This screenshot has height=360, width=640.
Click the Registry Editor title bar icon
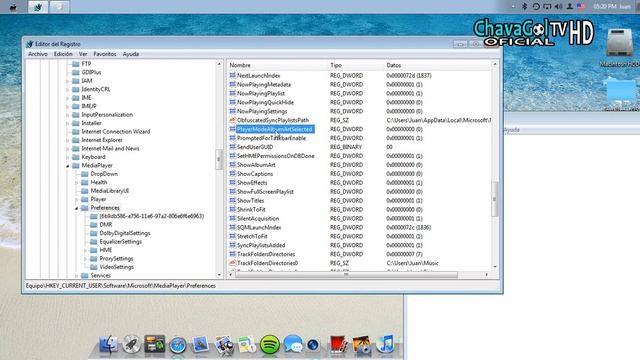pos(29,44)
